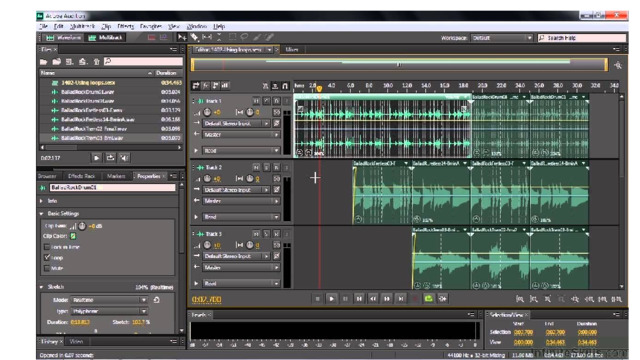Image resolution: width=640 pixels, height=360 pixels.
Task: Switch to Multitrack view
Action: point(106,38)
